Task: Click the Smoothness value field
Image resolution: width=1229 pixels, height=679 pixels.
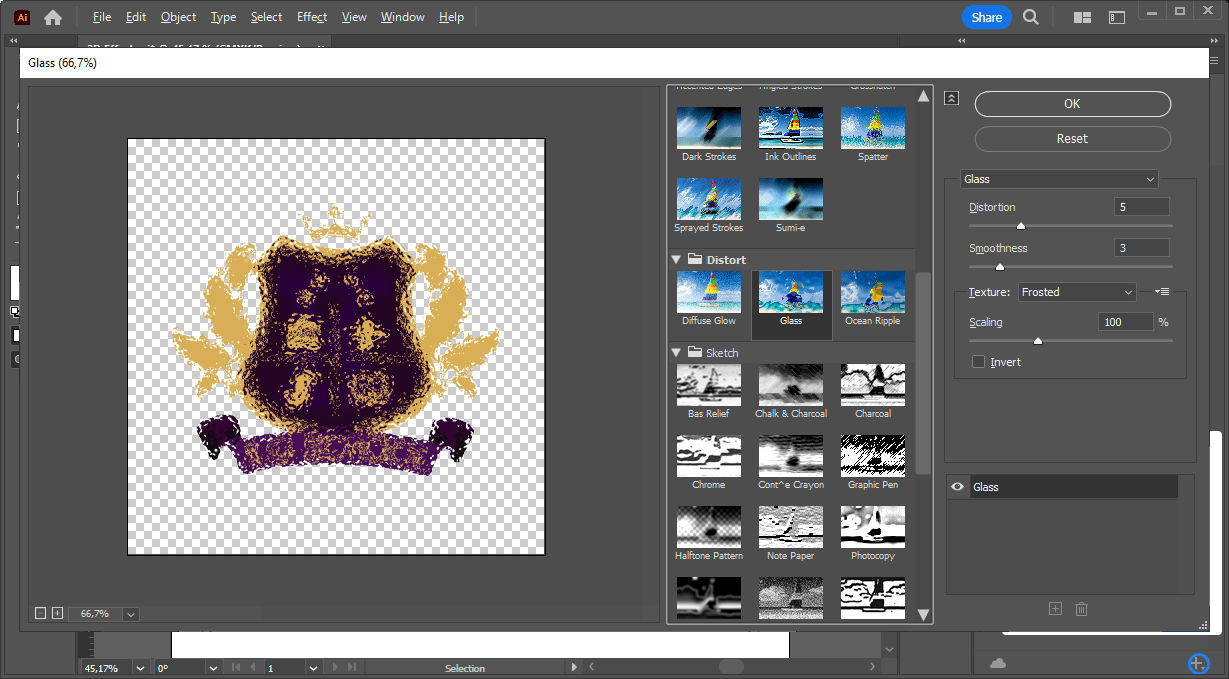Action: tap(1142, 248)
